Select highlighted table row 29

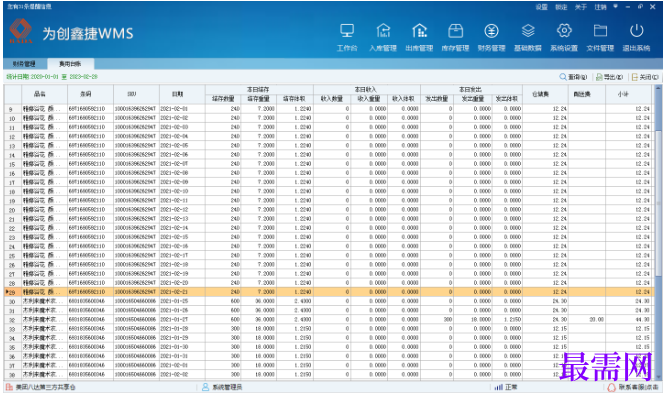click(x=329, y=292)
